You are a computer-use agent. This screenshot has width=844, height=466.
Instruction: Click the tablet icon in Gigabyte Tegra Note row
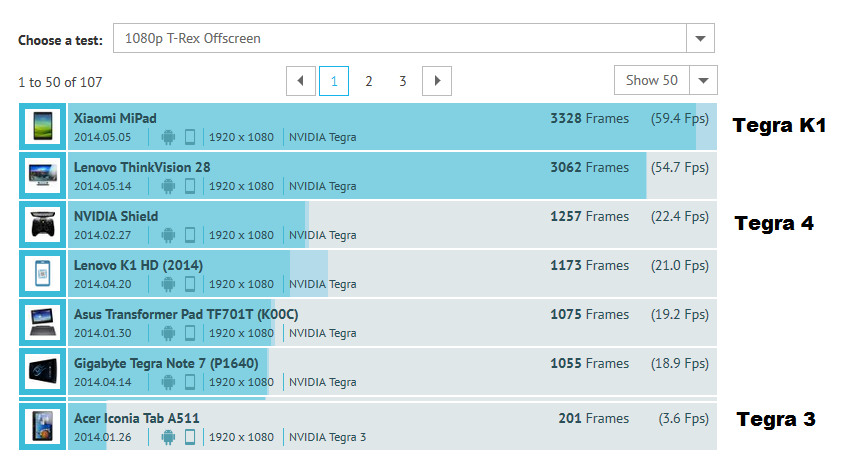click(189, 382)
